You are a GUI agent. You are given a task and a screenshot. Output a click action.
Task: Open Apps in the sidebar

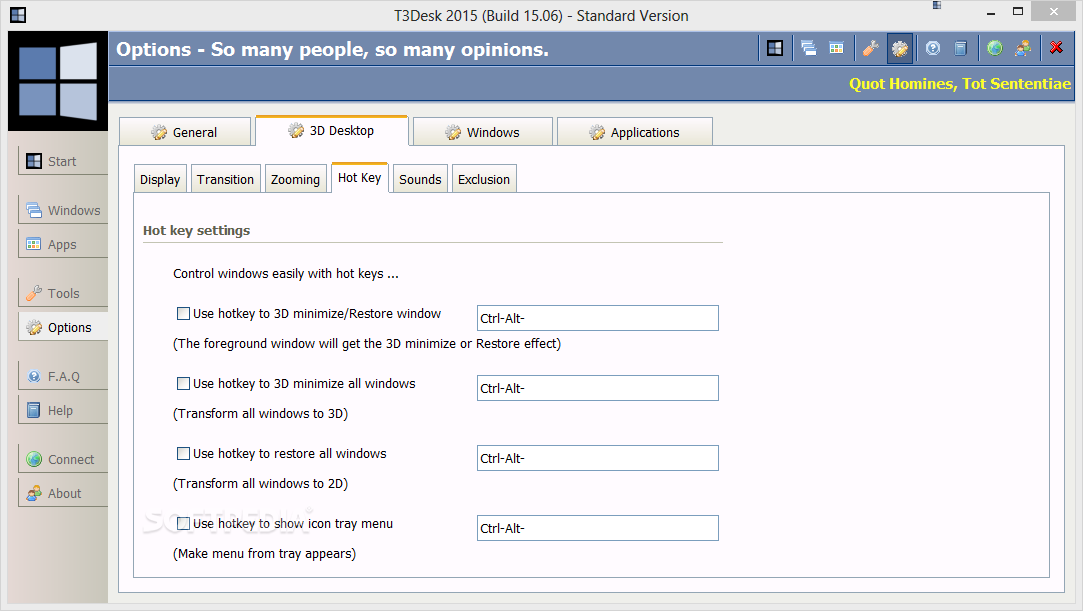63,244
